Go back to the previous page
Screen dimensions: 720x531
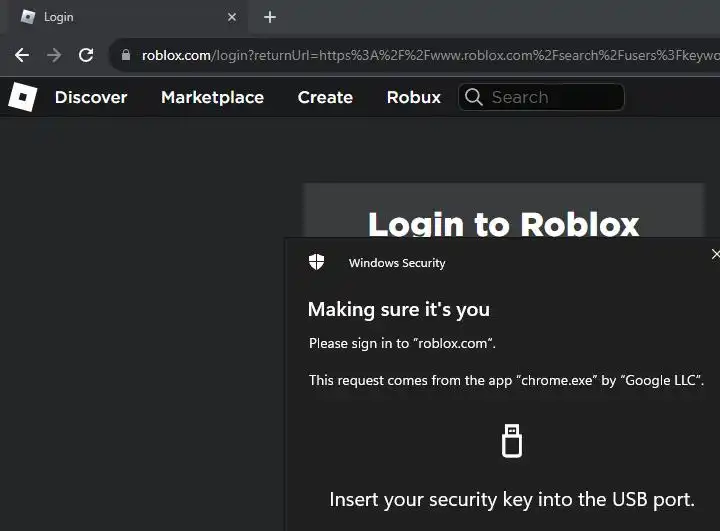[22, 55]
